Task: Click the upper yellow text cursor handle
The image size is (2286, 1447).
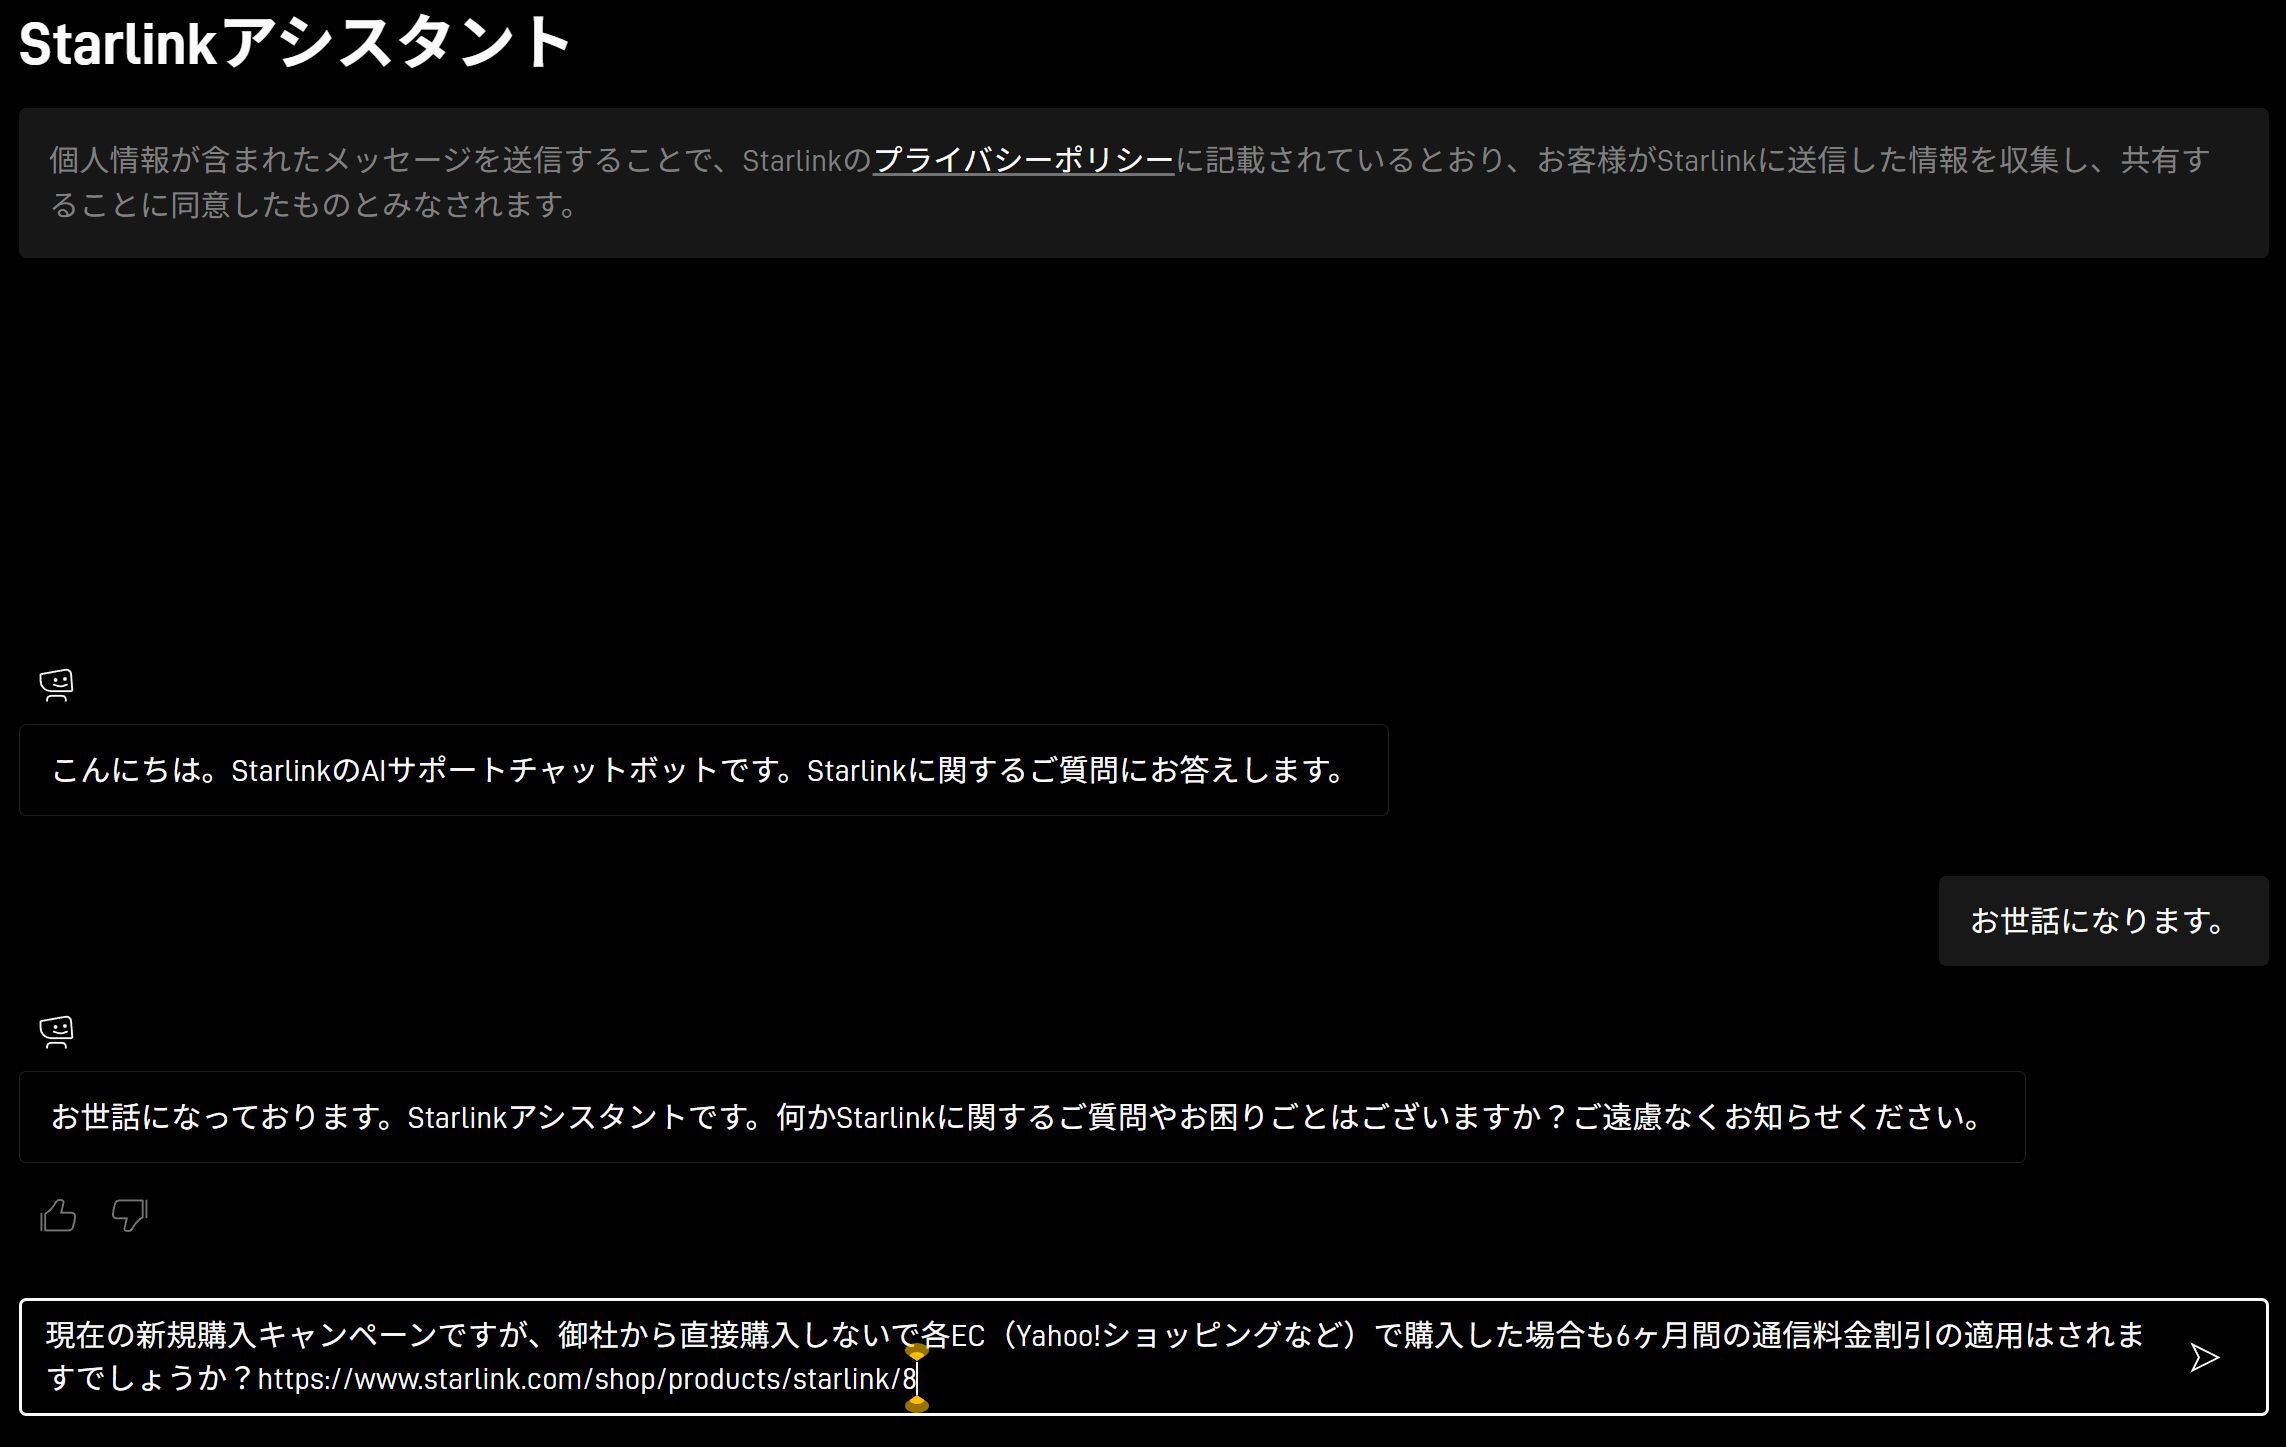Action: point(917,1352)
